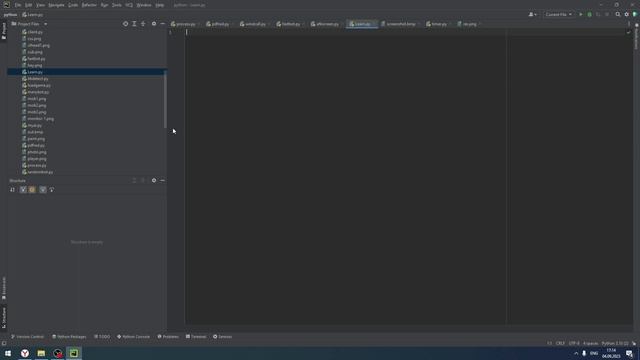640x360 pixels.
Task: Locate opened file in Project tree
Action: coord(125,24)
